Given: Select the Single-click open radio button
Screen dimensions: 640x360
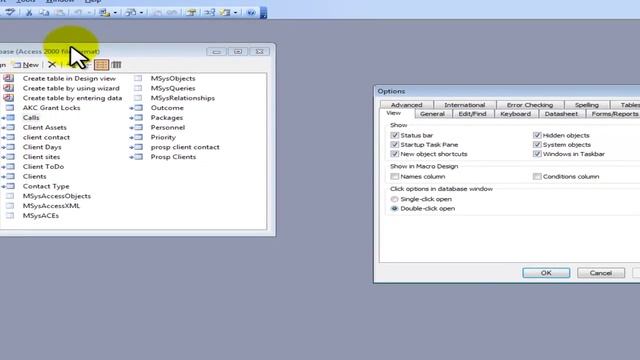Looking at the screenshot, I should 394,199.
